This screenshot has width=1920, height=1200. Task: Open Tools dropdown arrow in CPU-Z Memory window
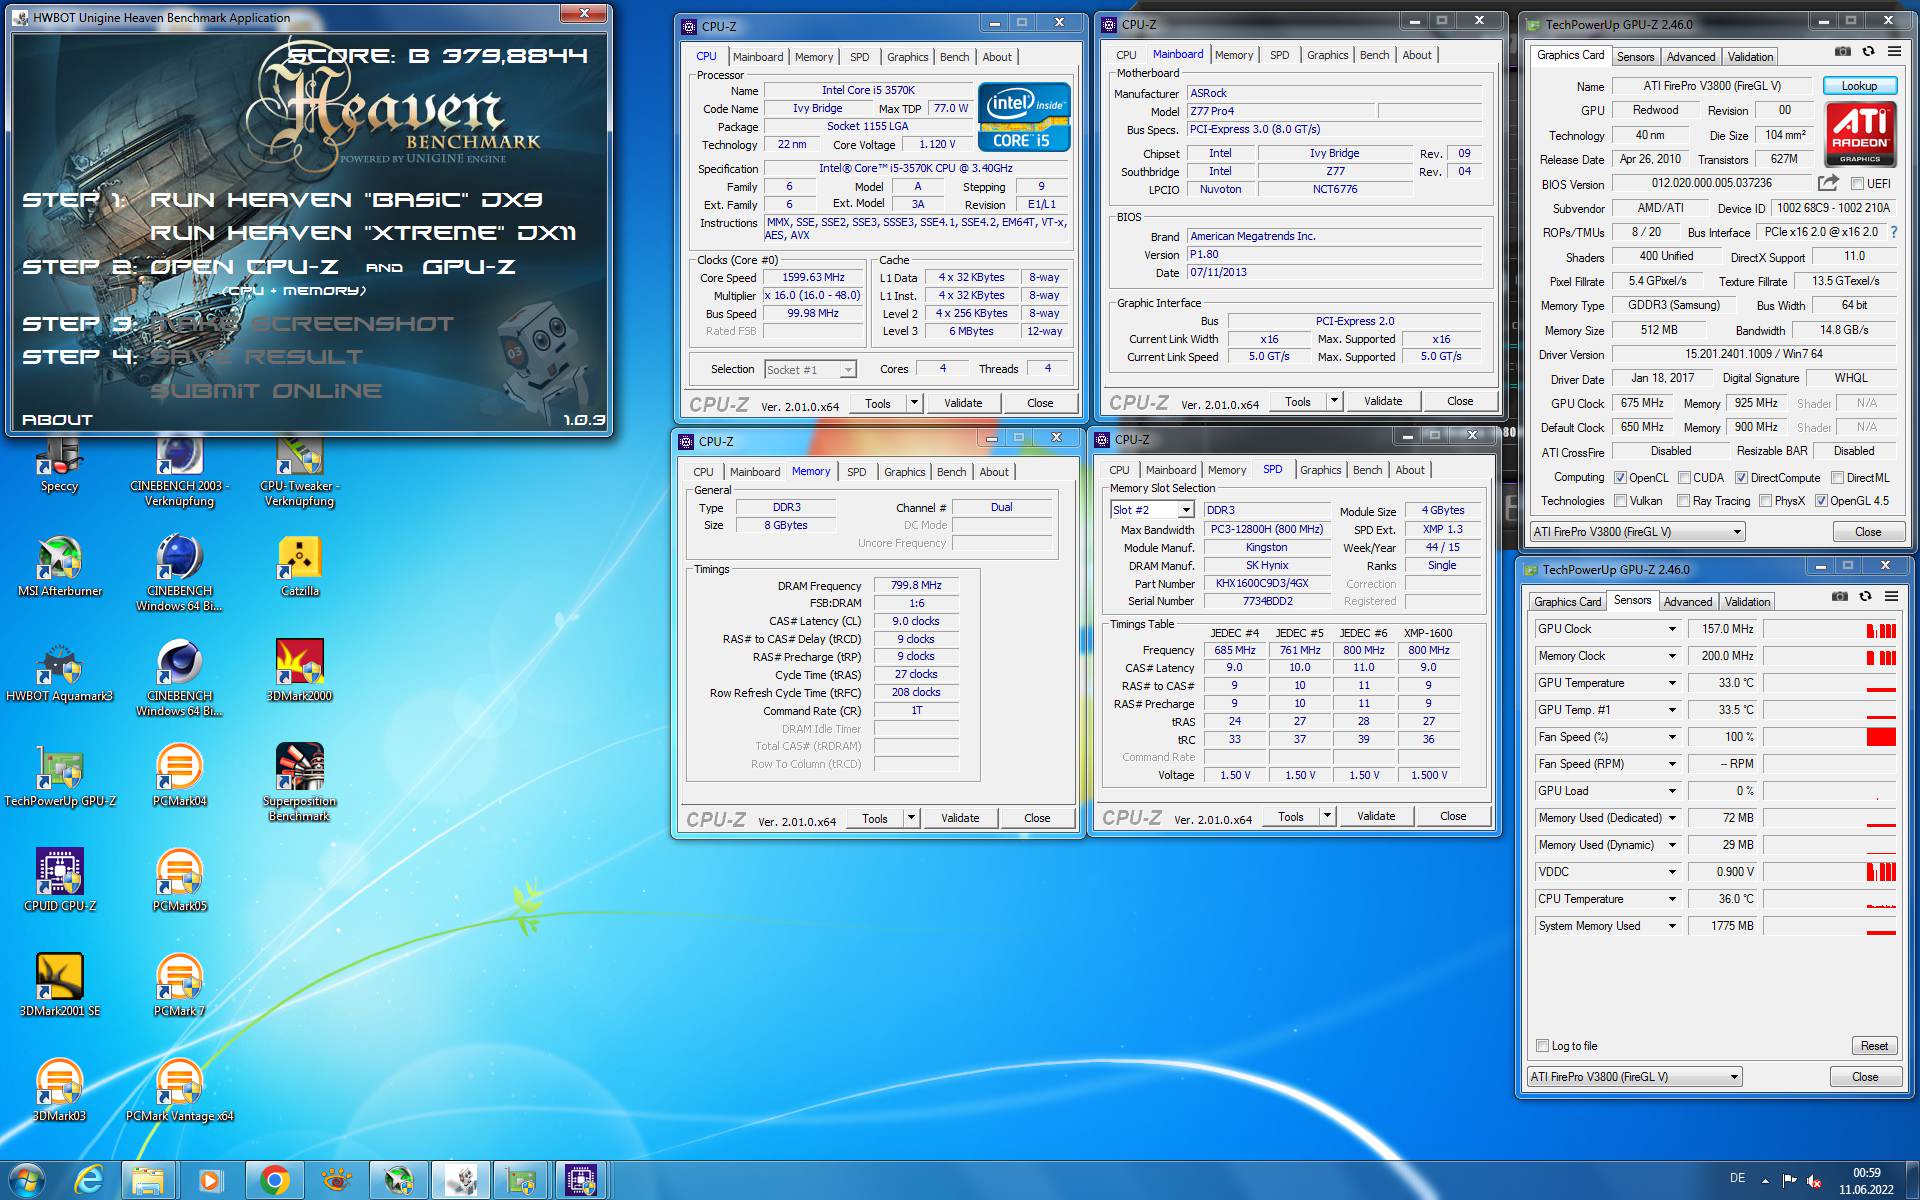point(910,818)
